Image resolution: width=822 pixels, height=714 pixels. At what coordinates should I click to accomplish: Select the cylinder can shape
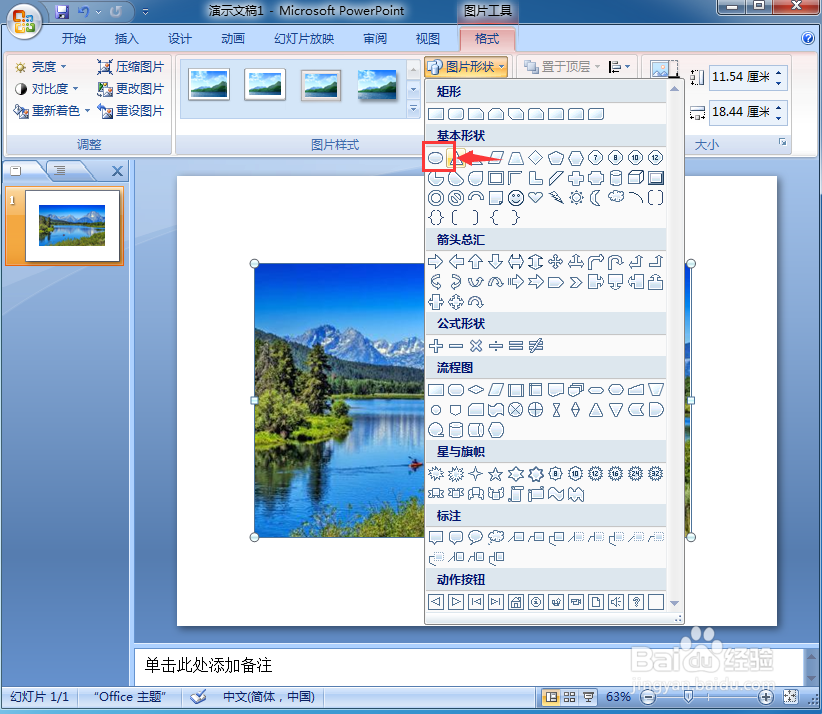(616, 178)
